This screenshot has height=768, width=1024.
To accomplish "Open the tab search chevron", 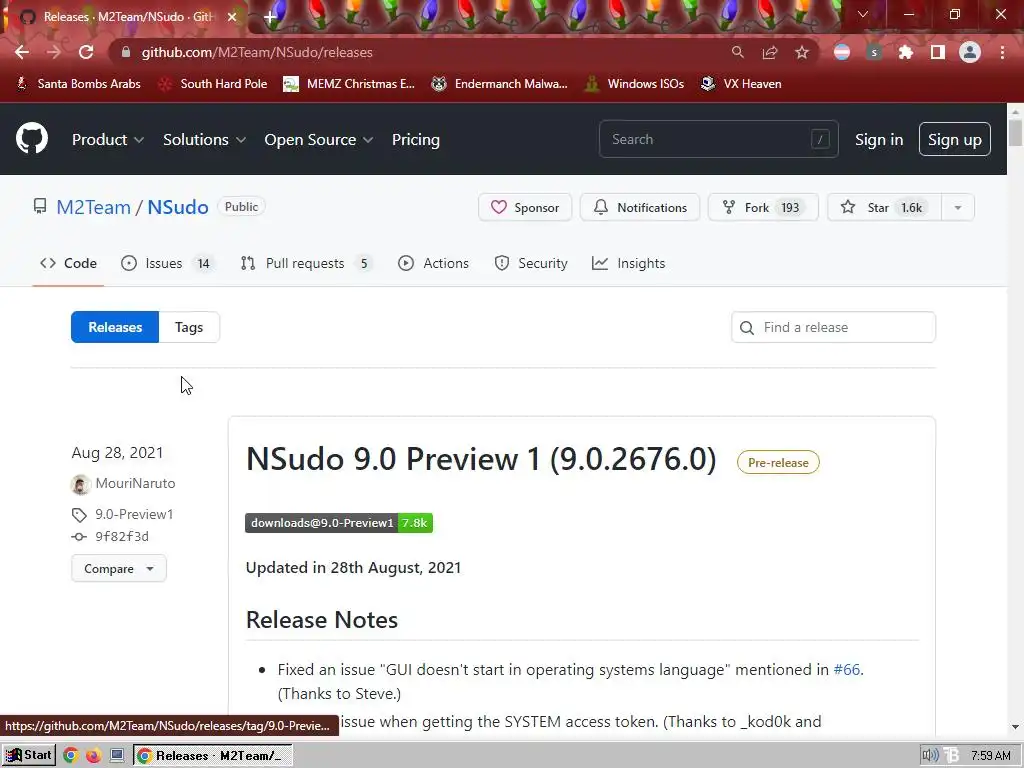I will (863, 14).
